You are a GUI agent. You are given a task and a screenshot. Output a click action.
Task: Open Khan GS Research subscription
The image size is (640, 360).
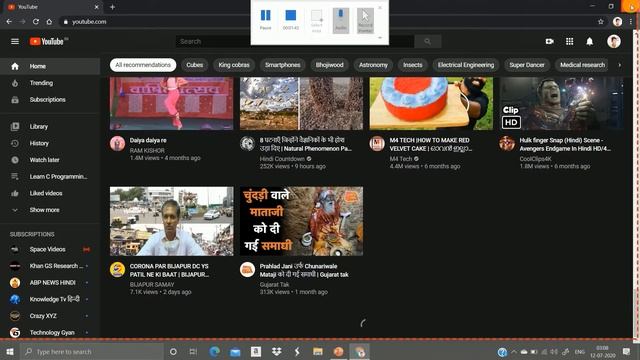click(50, 266)
